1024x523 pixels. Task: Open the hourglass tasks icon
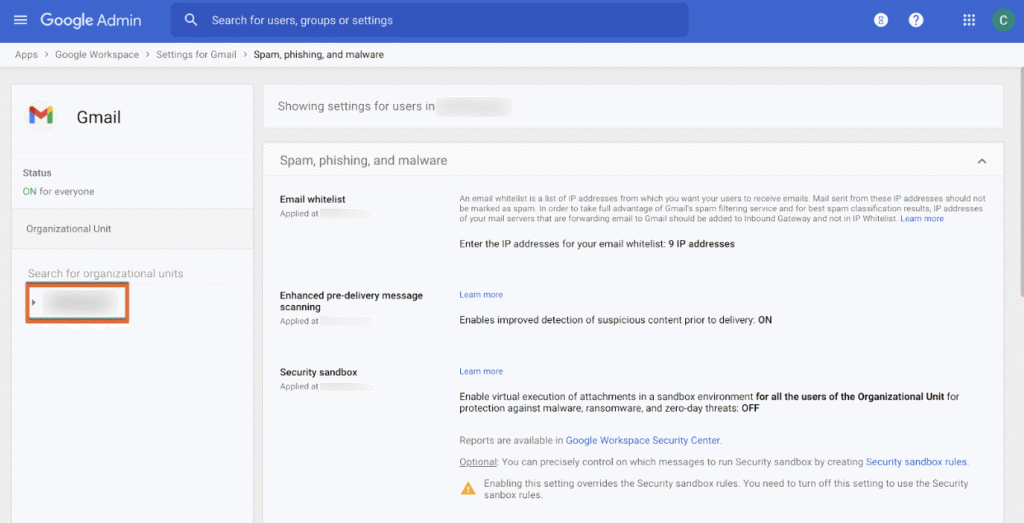click(x=881, y=20)
